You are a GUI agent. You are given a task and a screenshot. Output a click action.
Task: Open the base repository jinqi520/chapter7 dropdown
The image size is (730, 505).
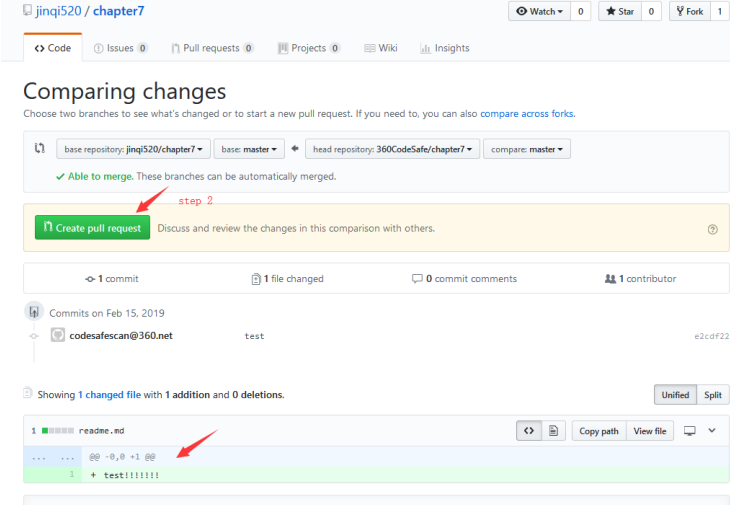pyautogui.click(x=133, y=149)
